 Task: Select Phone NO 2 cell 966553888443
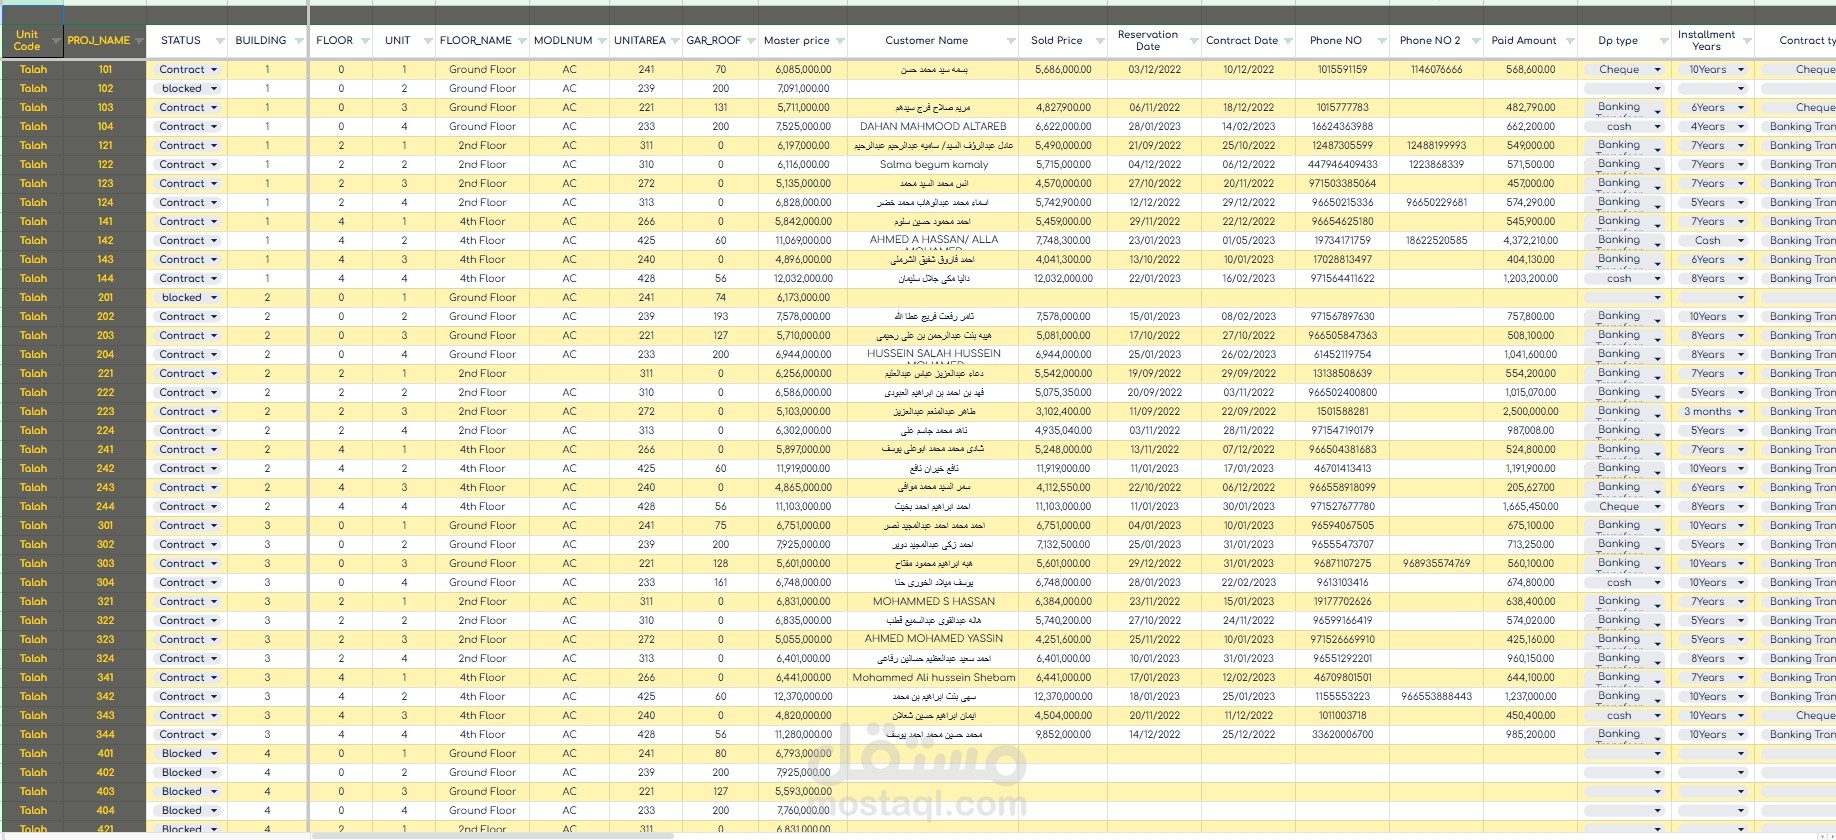point(1436,697)
